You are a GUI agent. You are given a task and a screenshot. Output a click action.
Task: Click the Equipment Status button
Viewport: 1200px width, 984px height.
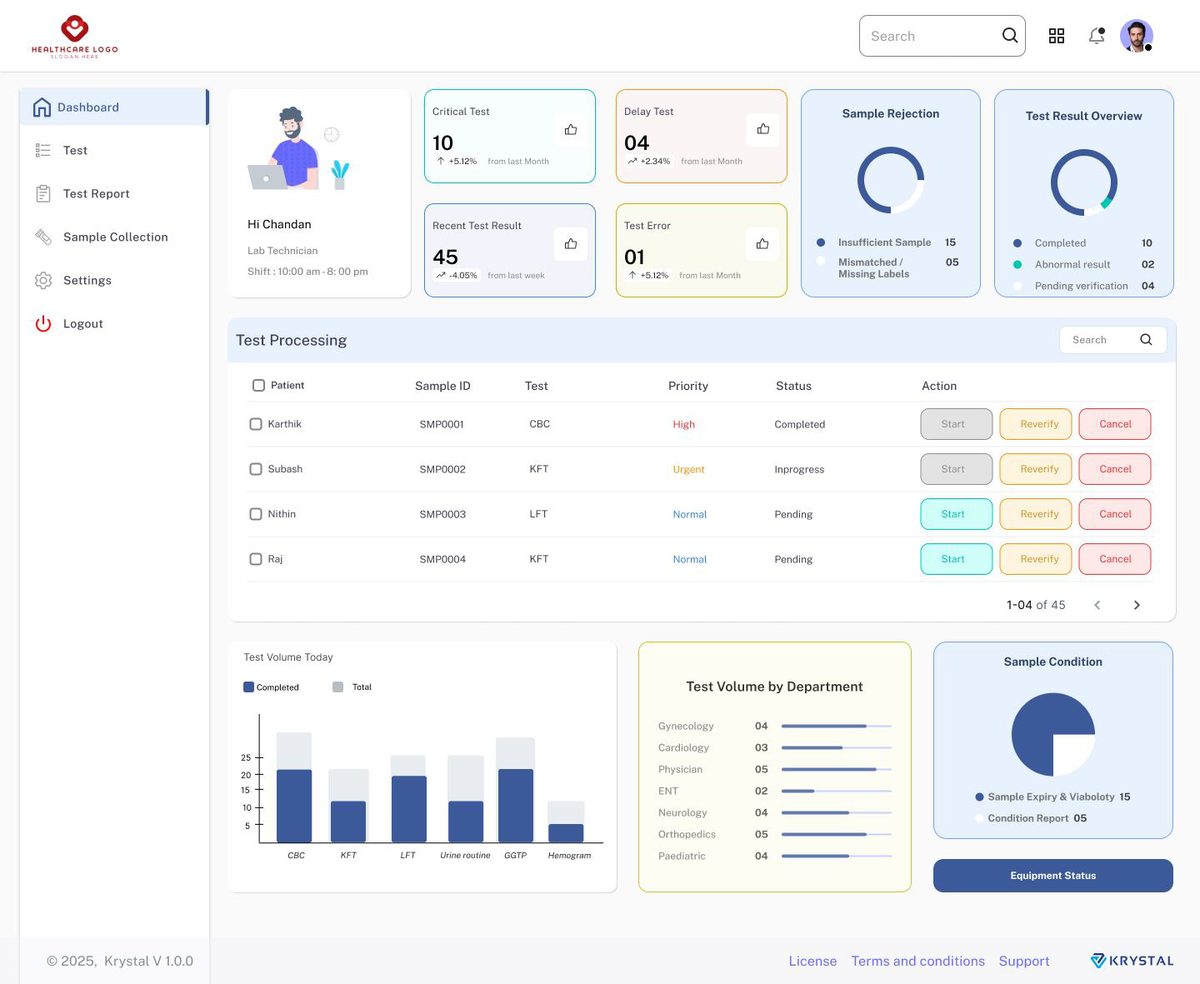pyautogui.click(x=1053, y=876)
